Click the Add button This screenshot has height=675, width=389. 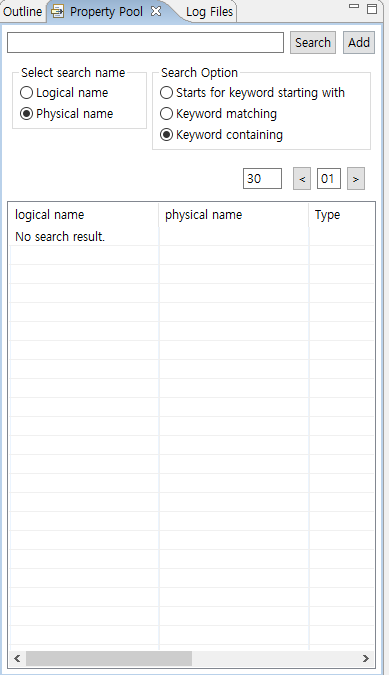(x=359, y=43)
